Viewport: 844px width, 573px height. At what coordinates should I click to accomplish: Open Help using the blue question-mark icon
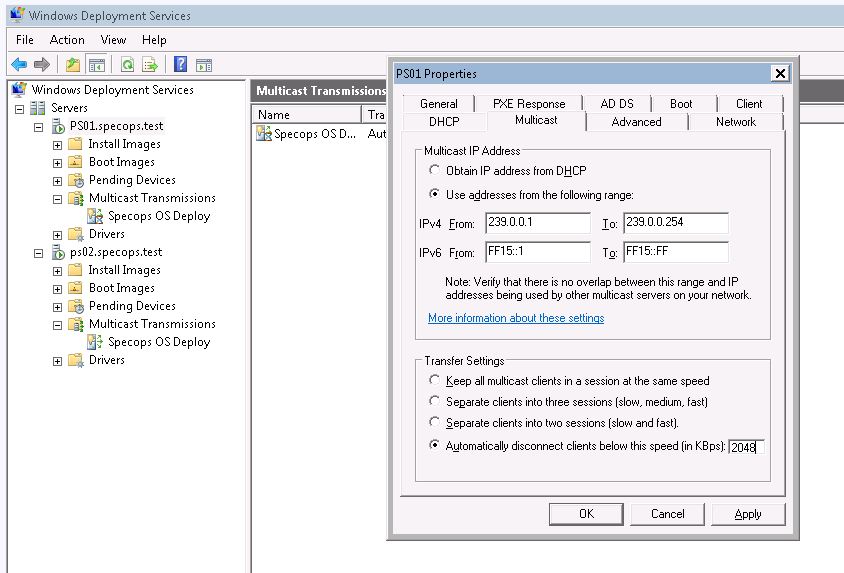pos(180,65)
